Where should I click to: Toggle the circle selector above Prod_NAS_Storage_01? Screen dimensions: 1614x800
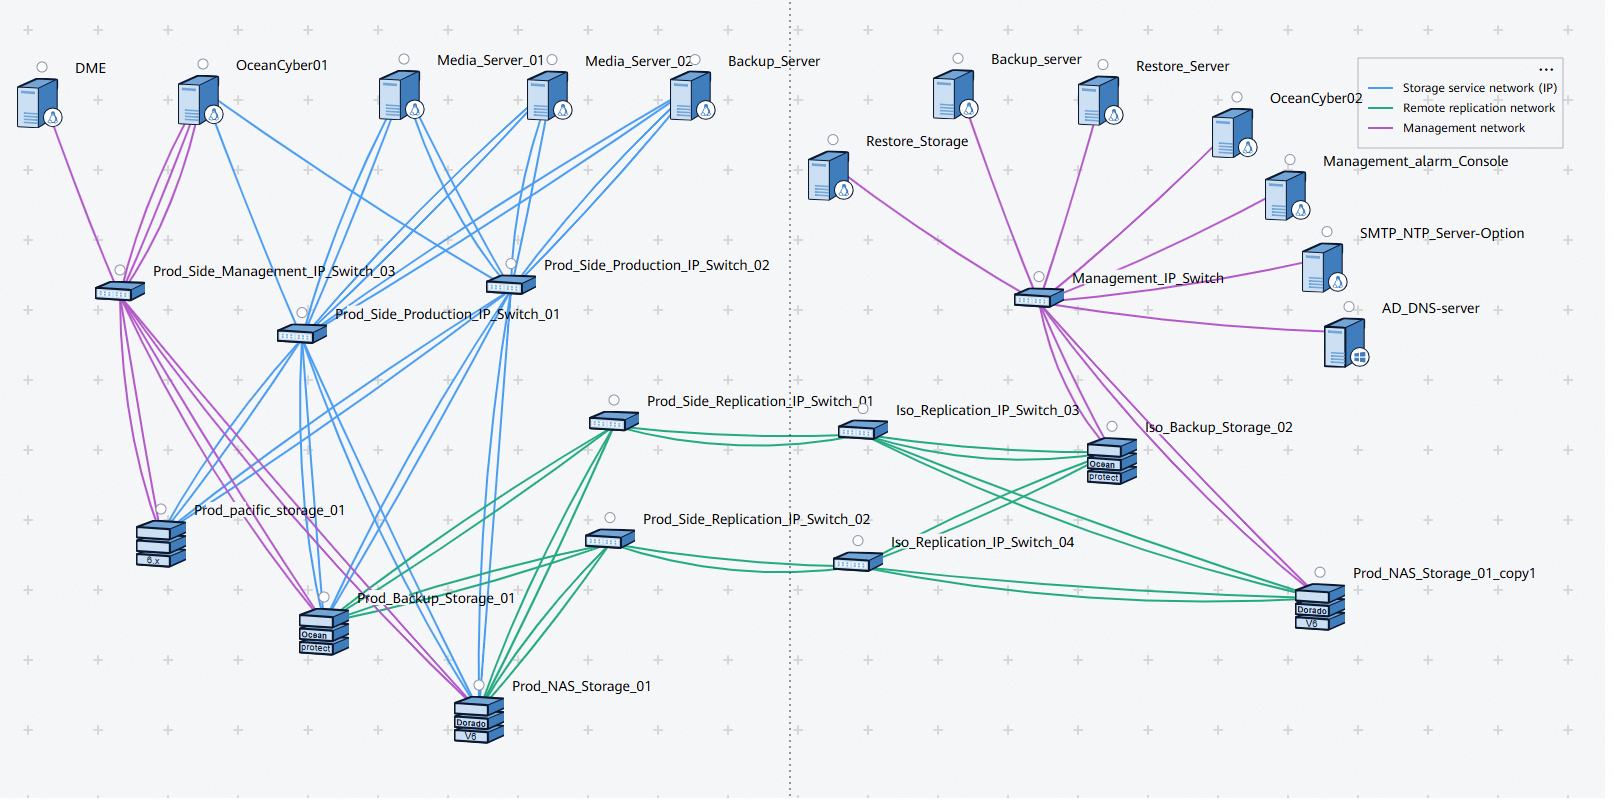point(479,685)
